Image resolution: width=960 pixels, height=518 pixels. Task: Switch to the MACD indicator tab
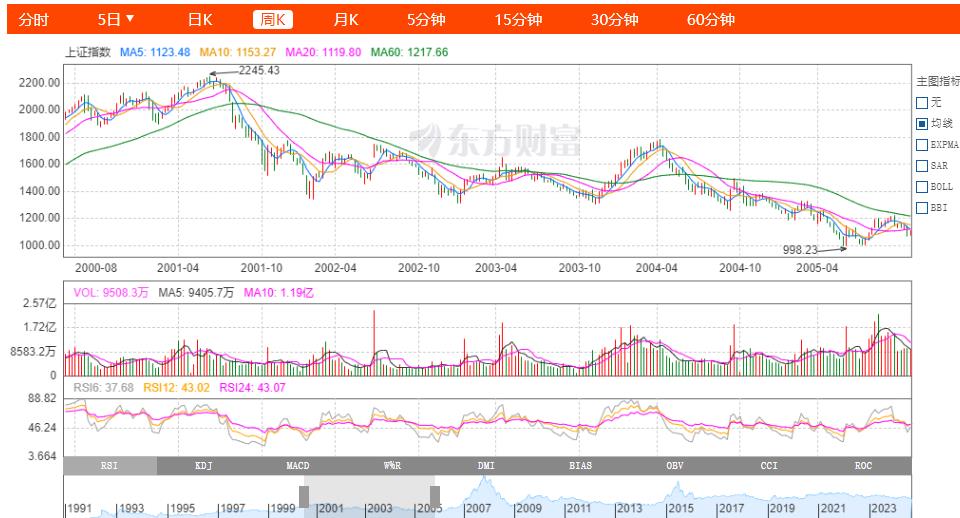[x=298, y=466]
